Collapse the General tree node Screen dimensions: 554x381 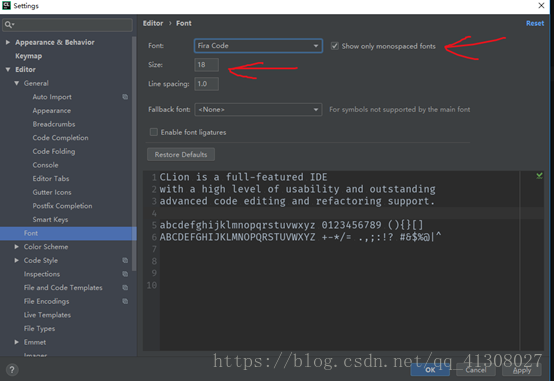click(x=17, y=83)
